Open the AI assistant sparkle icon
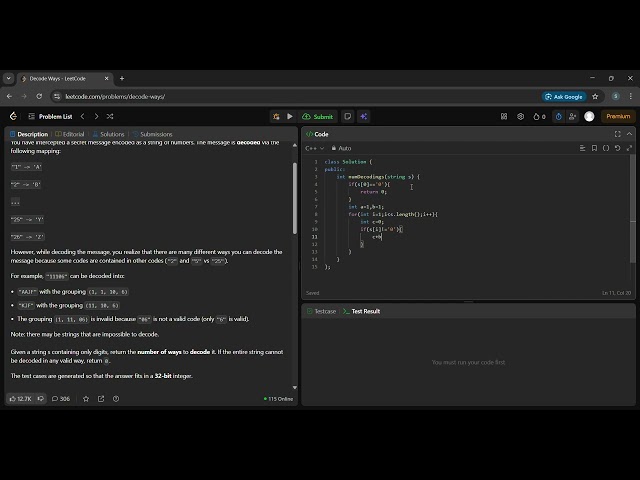 pyautogui.click(x=363, y=116)
